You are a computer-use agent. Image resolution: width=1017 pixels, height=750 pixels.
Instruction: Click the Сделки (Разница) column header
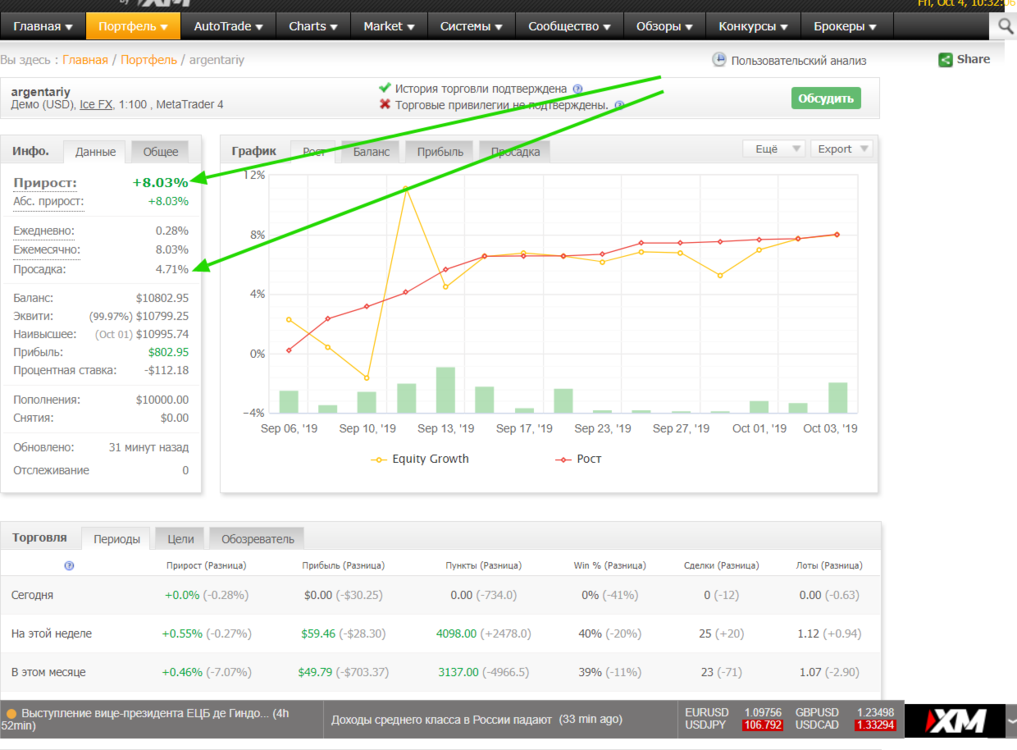coord(721,566)
